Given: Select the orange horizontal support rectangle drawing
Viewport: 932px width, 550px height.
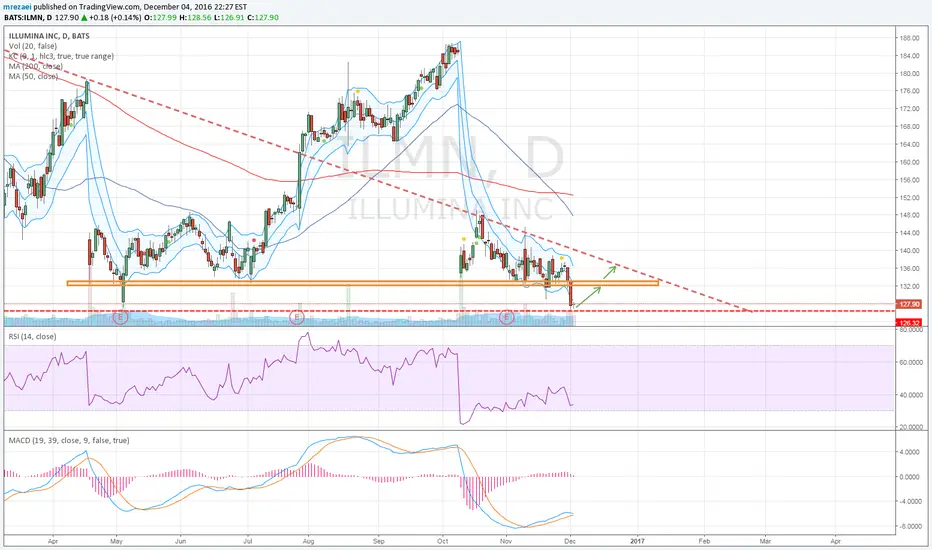Looking at the screenshot, I should click(x=363, y=283).
